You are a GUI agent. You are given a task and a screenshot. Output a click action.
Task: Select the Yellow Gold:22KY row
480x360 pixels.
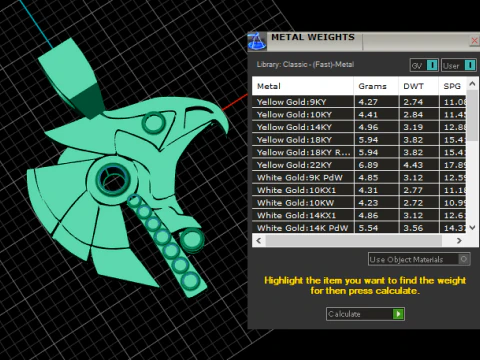[359, 165]
